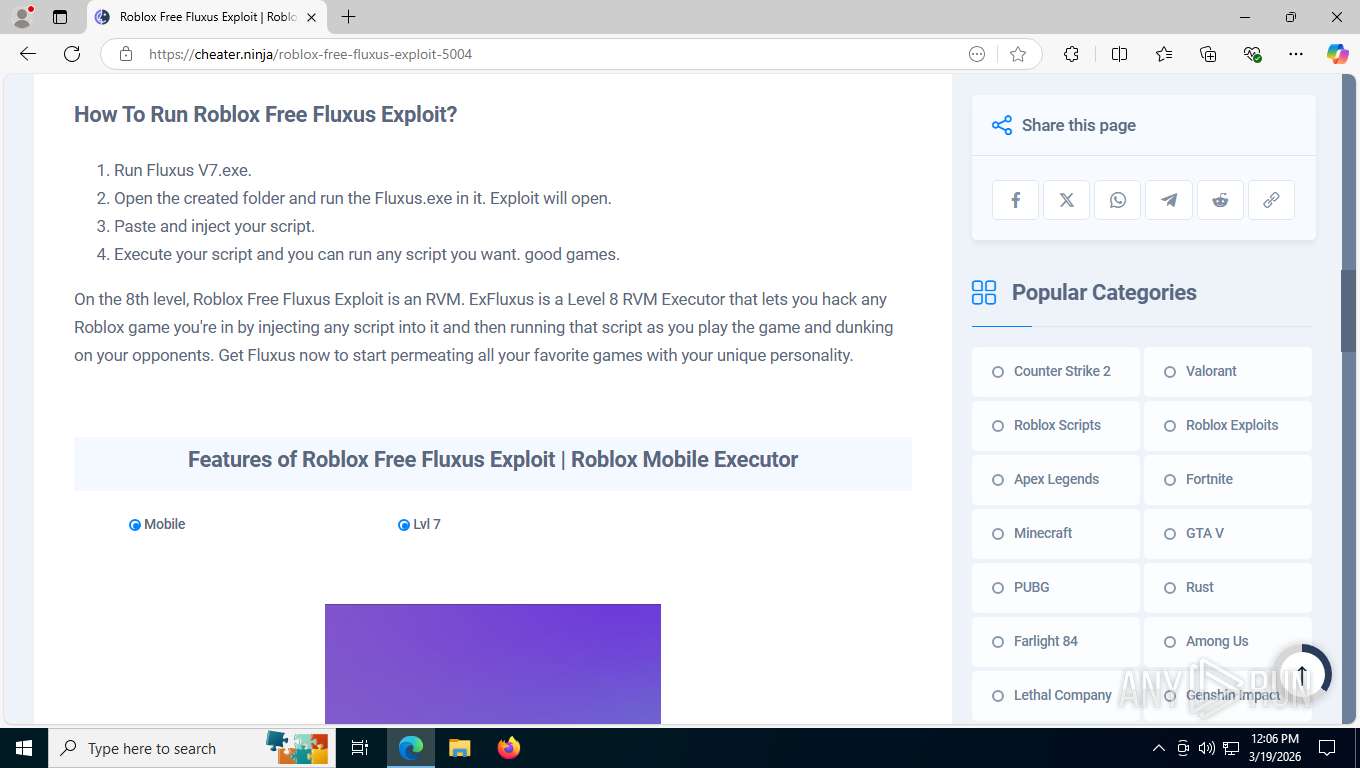This screenshot has width=1360, height=768.
Task: Open Task View on taskbar
Action: (360, 748)
